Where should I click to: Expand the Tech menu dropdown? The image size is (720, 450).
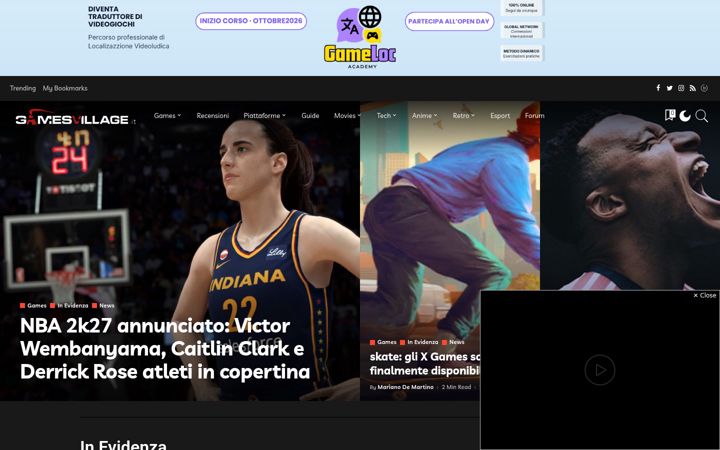[386, 116]
